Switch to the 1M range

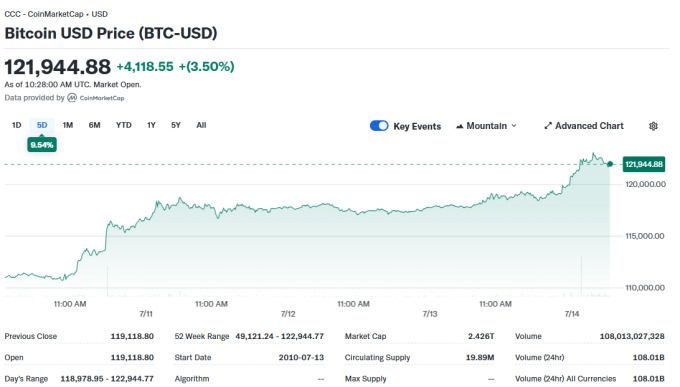(x=68, y=125)
